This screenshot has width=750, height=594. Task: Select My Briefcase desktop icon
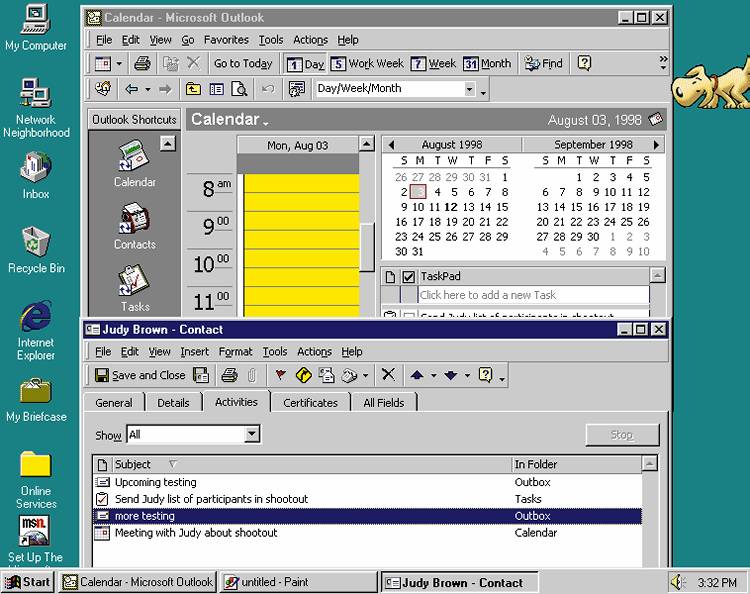tap(36, 401)
